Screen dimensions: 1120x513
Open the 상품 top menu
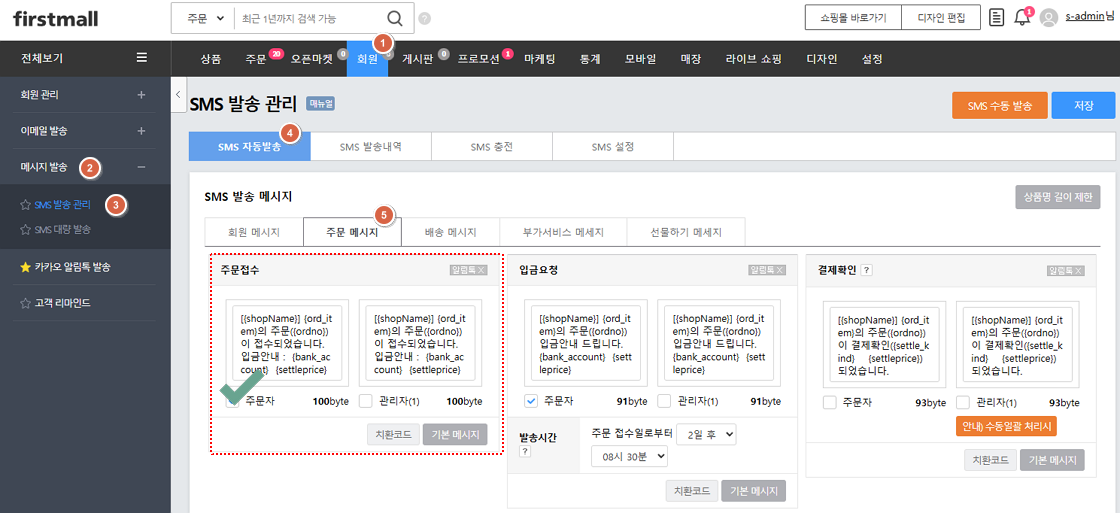point(211,59)
